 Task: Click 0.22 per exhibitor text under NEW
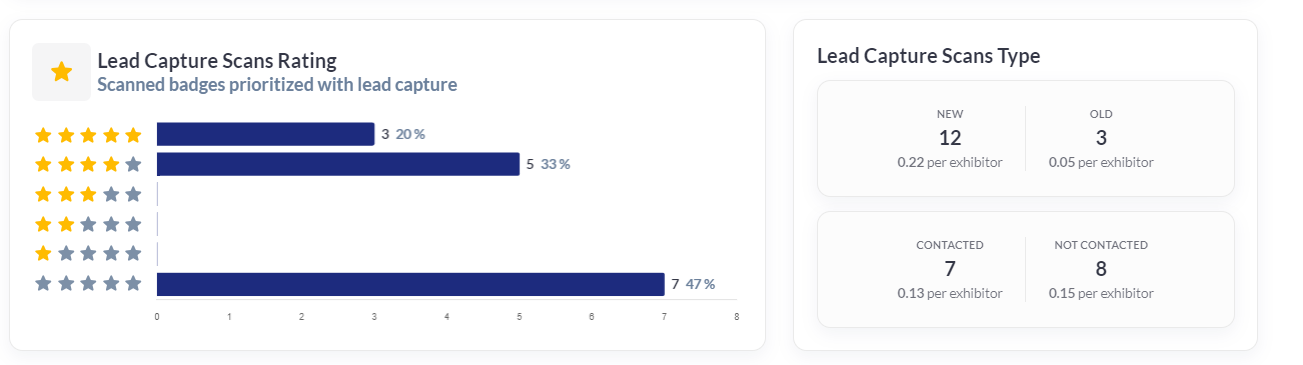pyautogui.click(x=950, y=162)
